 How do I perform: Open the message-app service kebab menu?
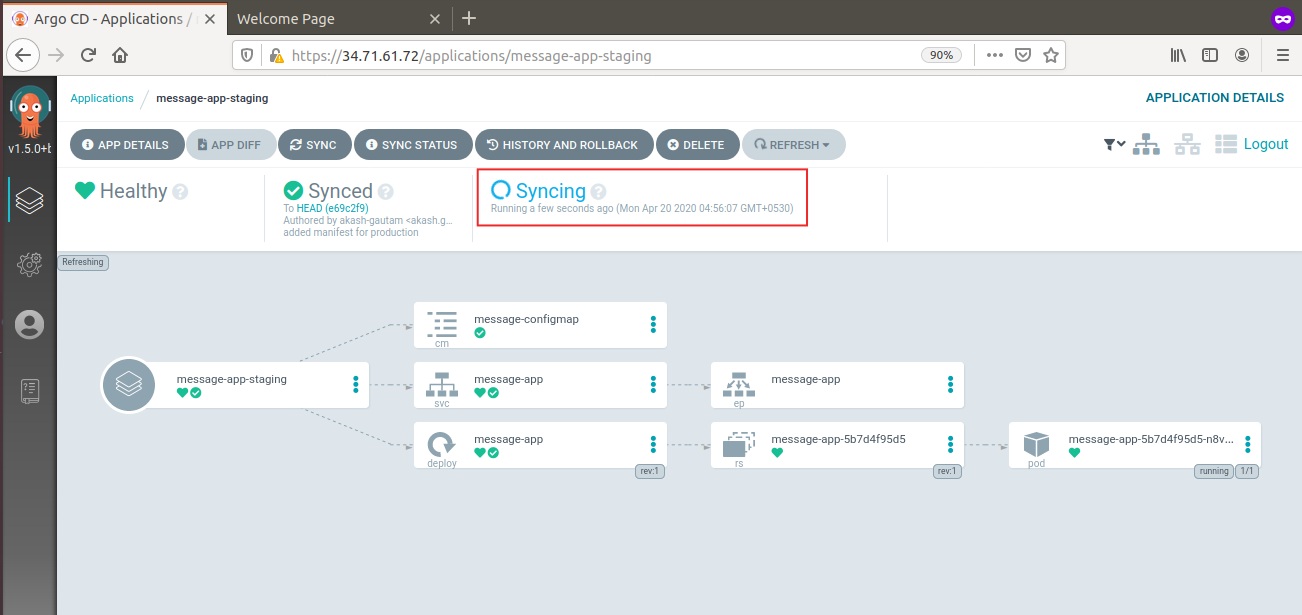653,384
